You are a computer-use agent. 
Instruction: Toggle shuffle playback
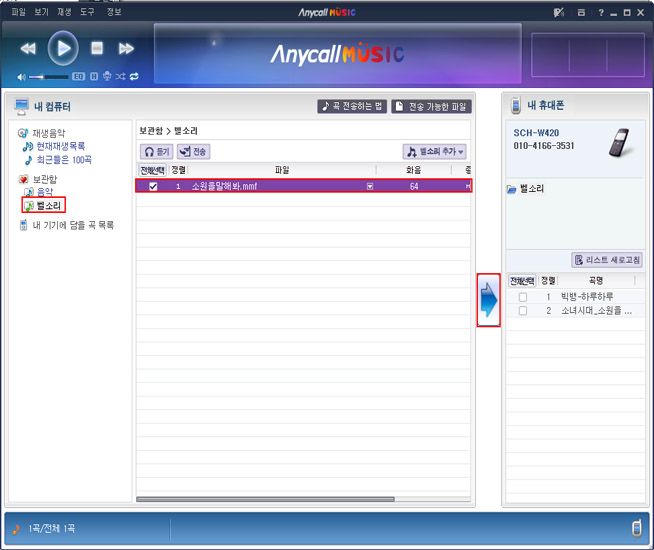(121, 76)
